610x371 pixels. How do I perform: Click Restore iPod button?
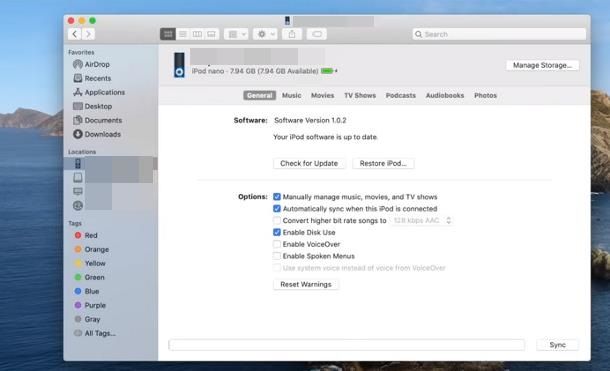[x=383, y=163]
